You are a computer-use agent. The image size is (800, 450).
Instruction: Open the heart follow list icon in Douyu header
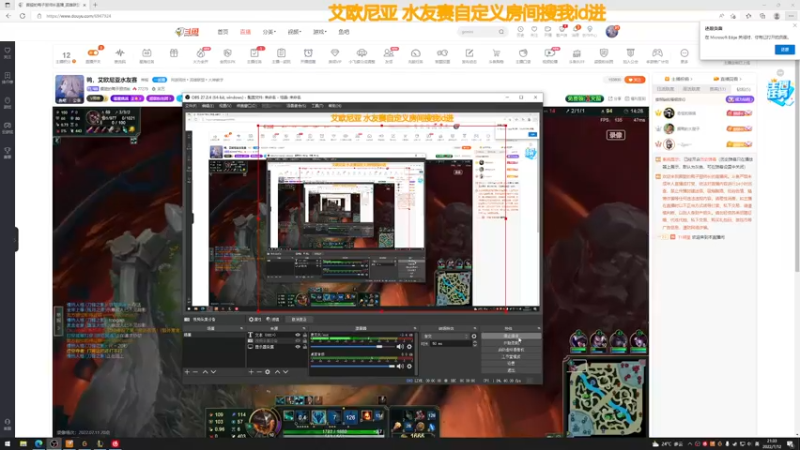pos(534,30)
